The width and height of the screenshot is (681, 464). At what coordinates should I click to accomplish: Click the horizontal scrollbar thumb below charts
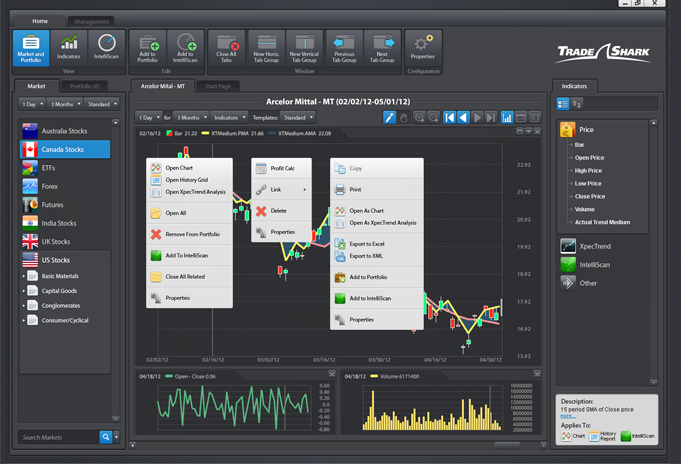coord(507,445)
